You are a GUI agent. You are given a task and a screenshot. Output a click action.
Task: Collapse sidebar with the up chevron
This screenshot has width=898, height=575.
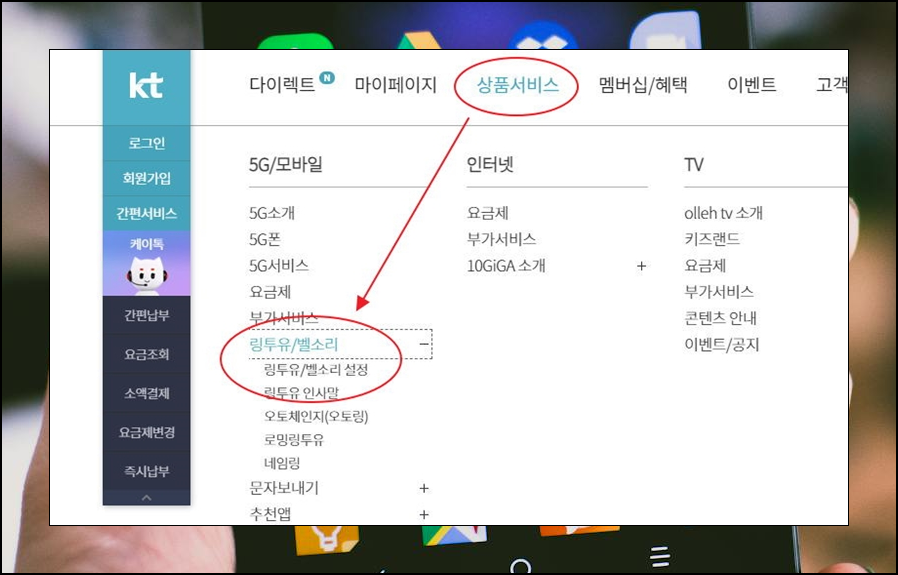(x=147, y=498)
